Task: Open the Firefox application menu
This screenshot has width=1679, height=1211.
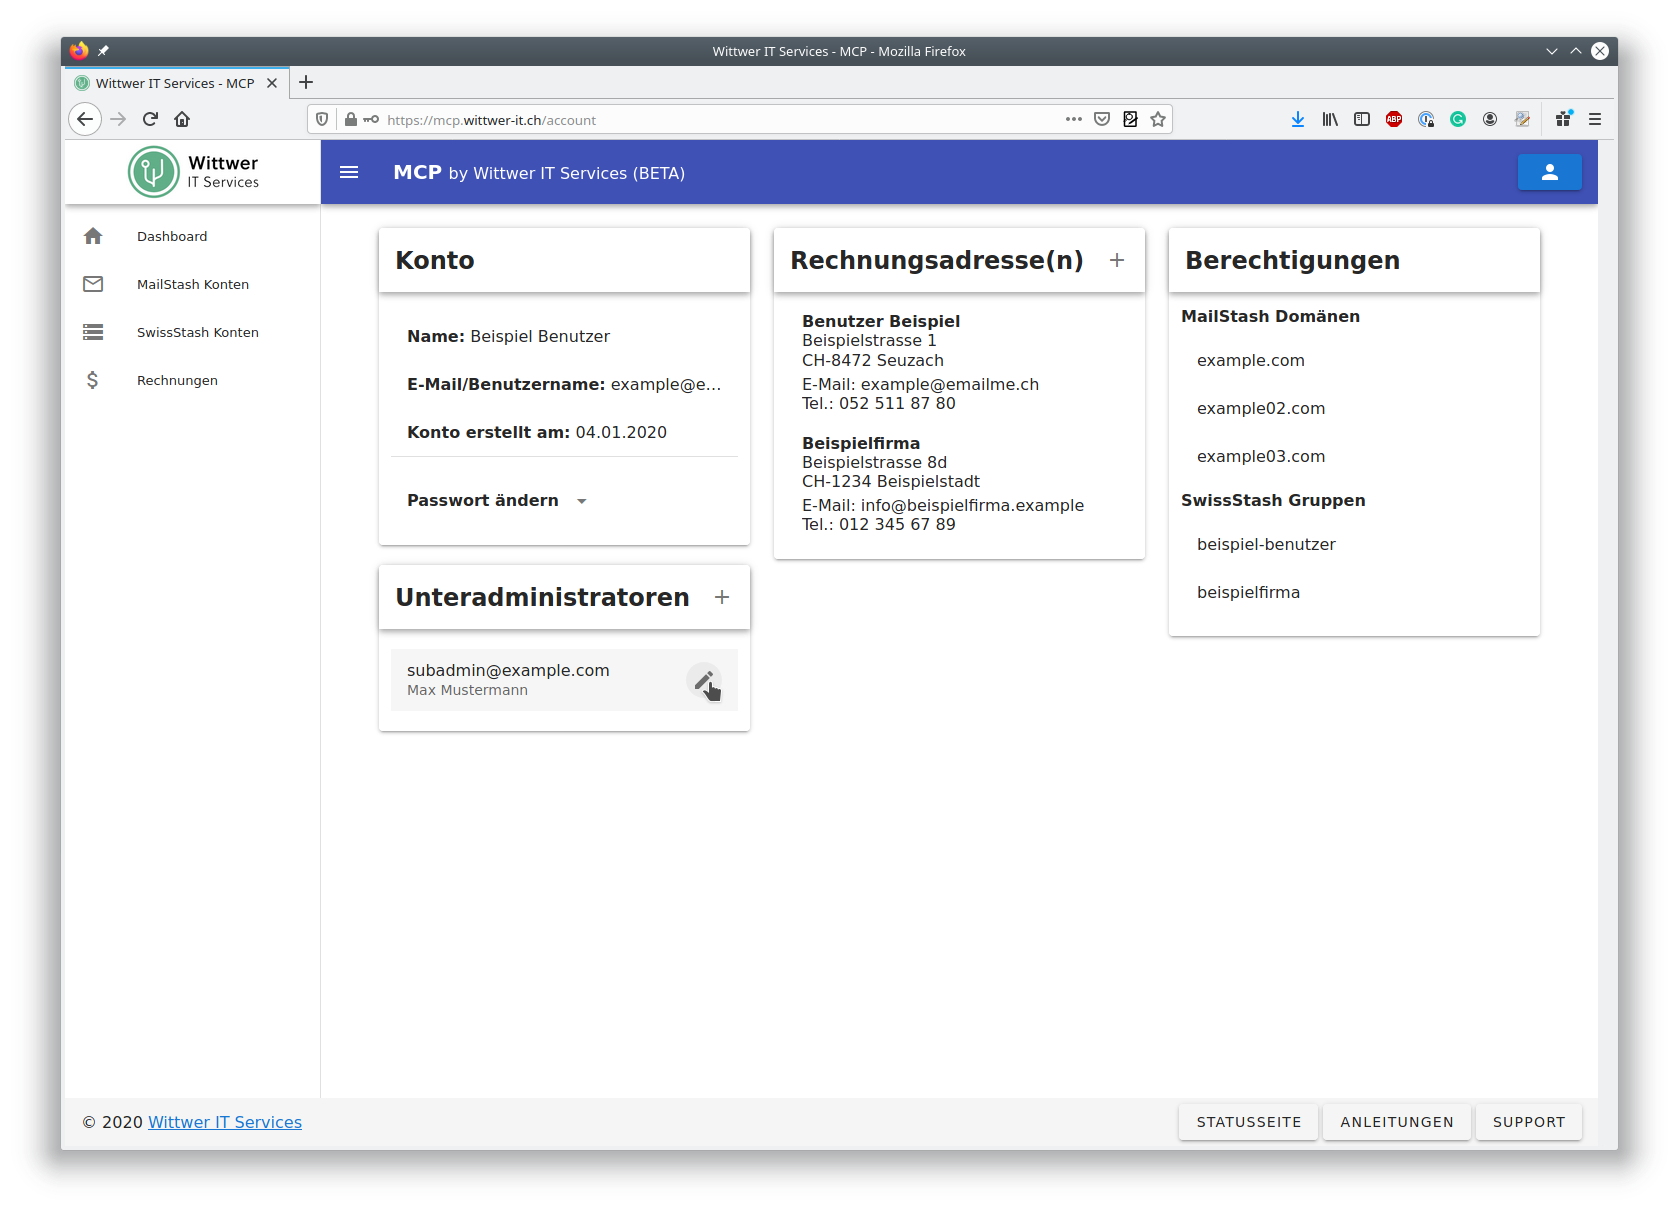Action: coord(1595,119)
